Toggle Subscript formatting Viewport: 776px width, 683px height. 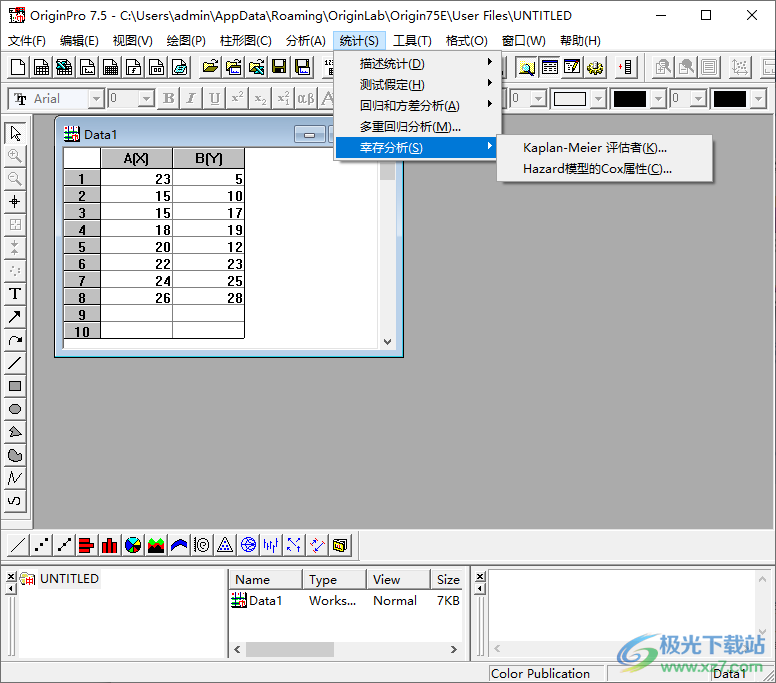[260, 98]
